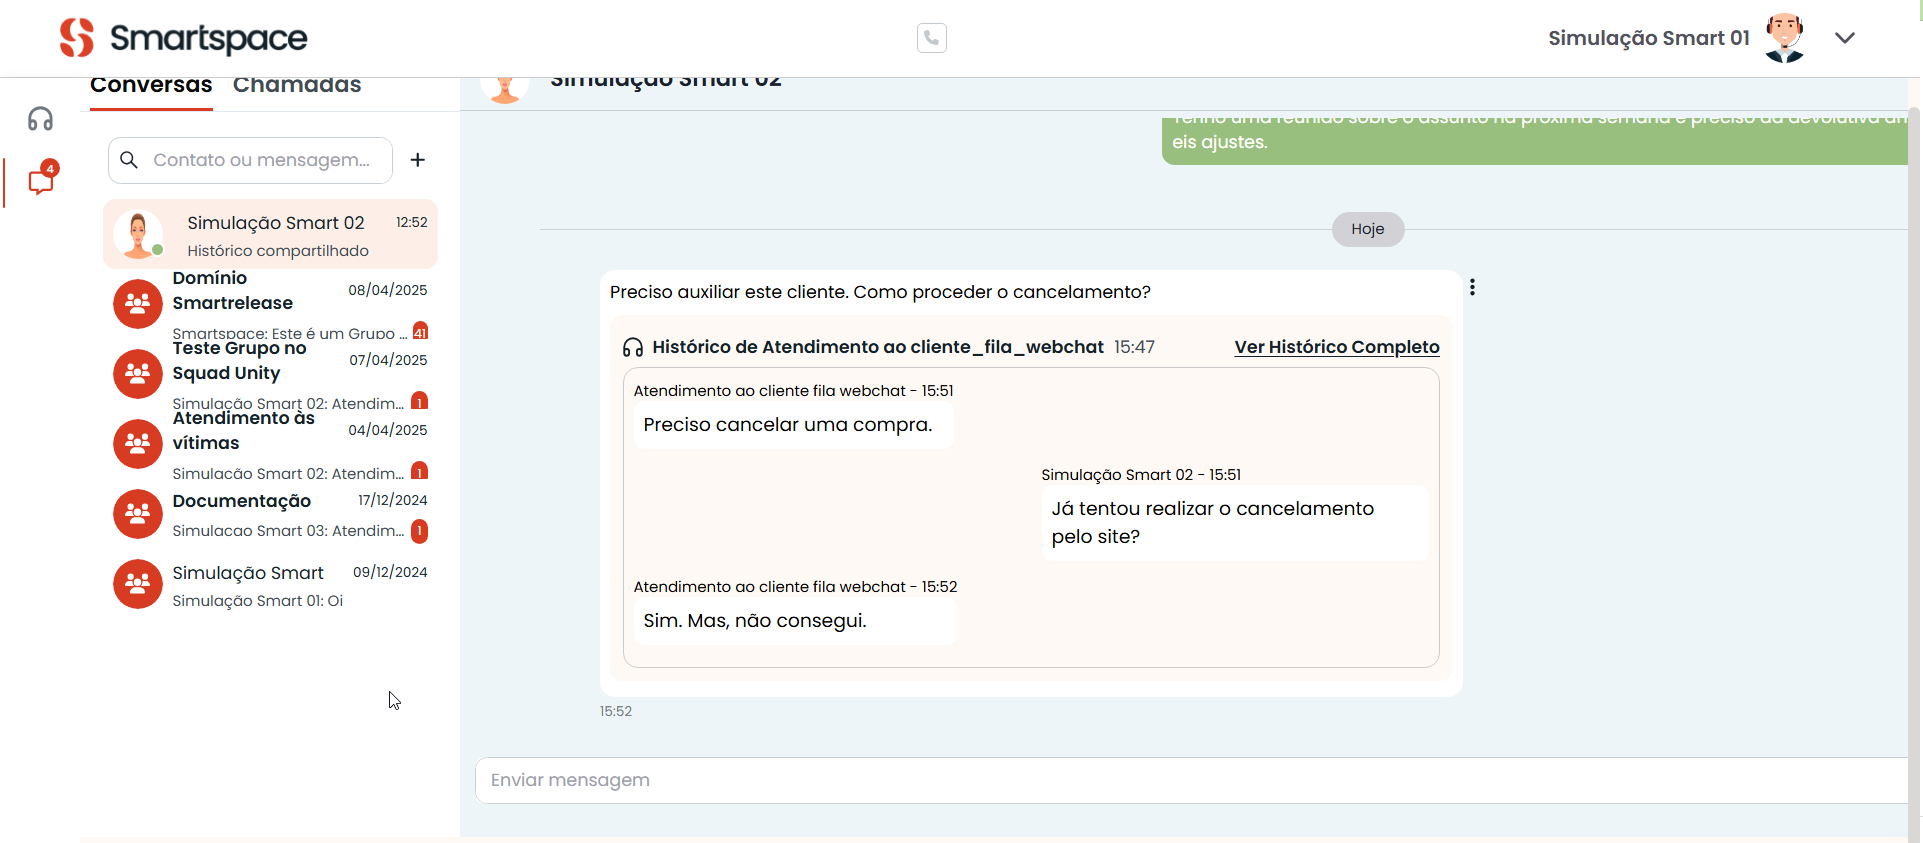Click the plus icon to start conversation

pos(418,160)
